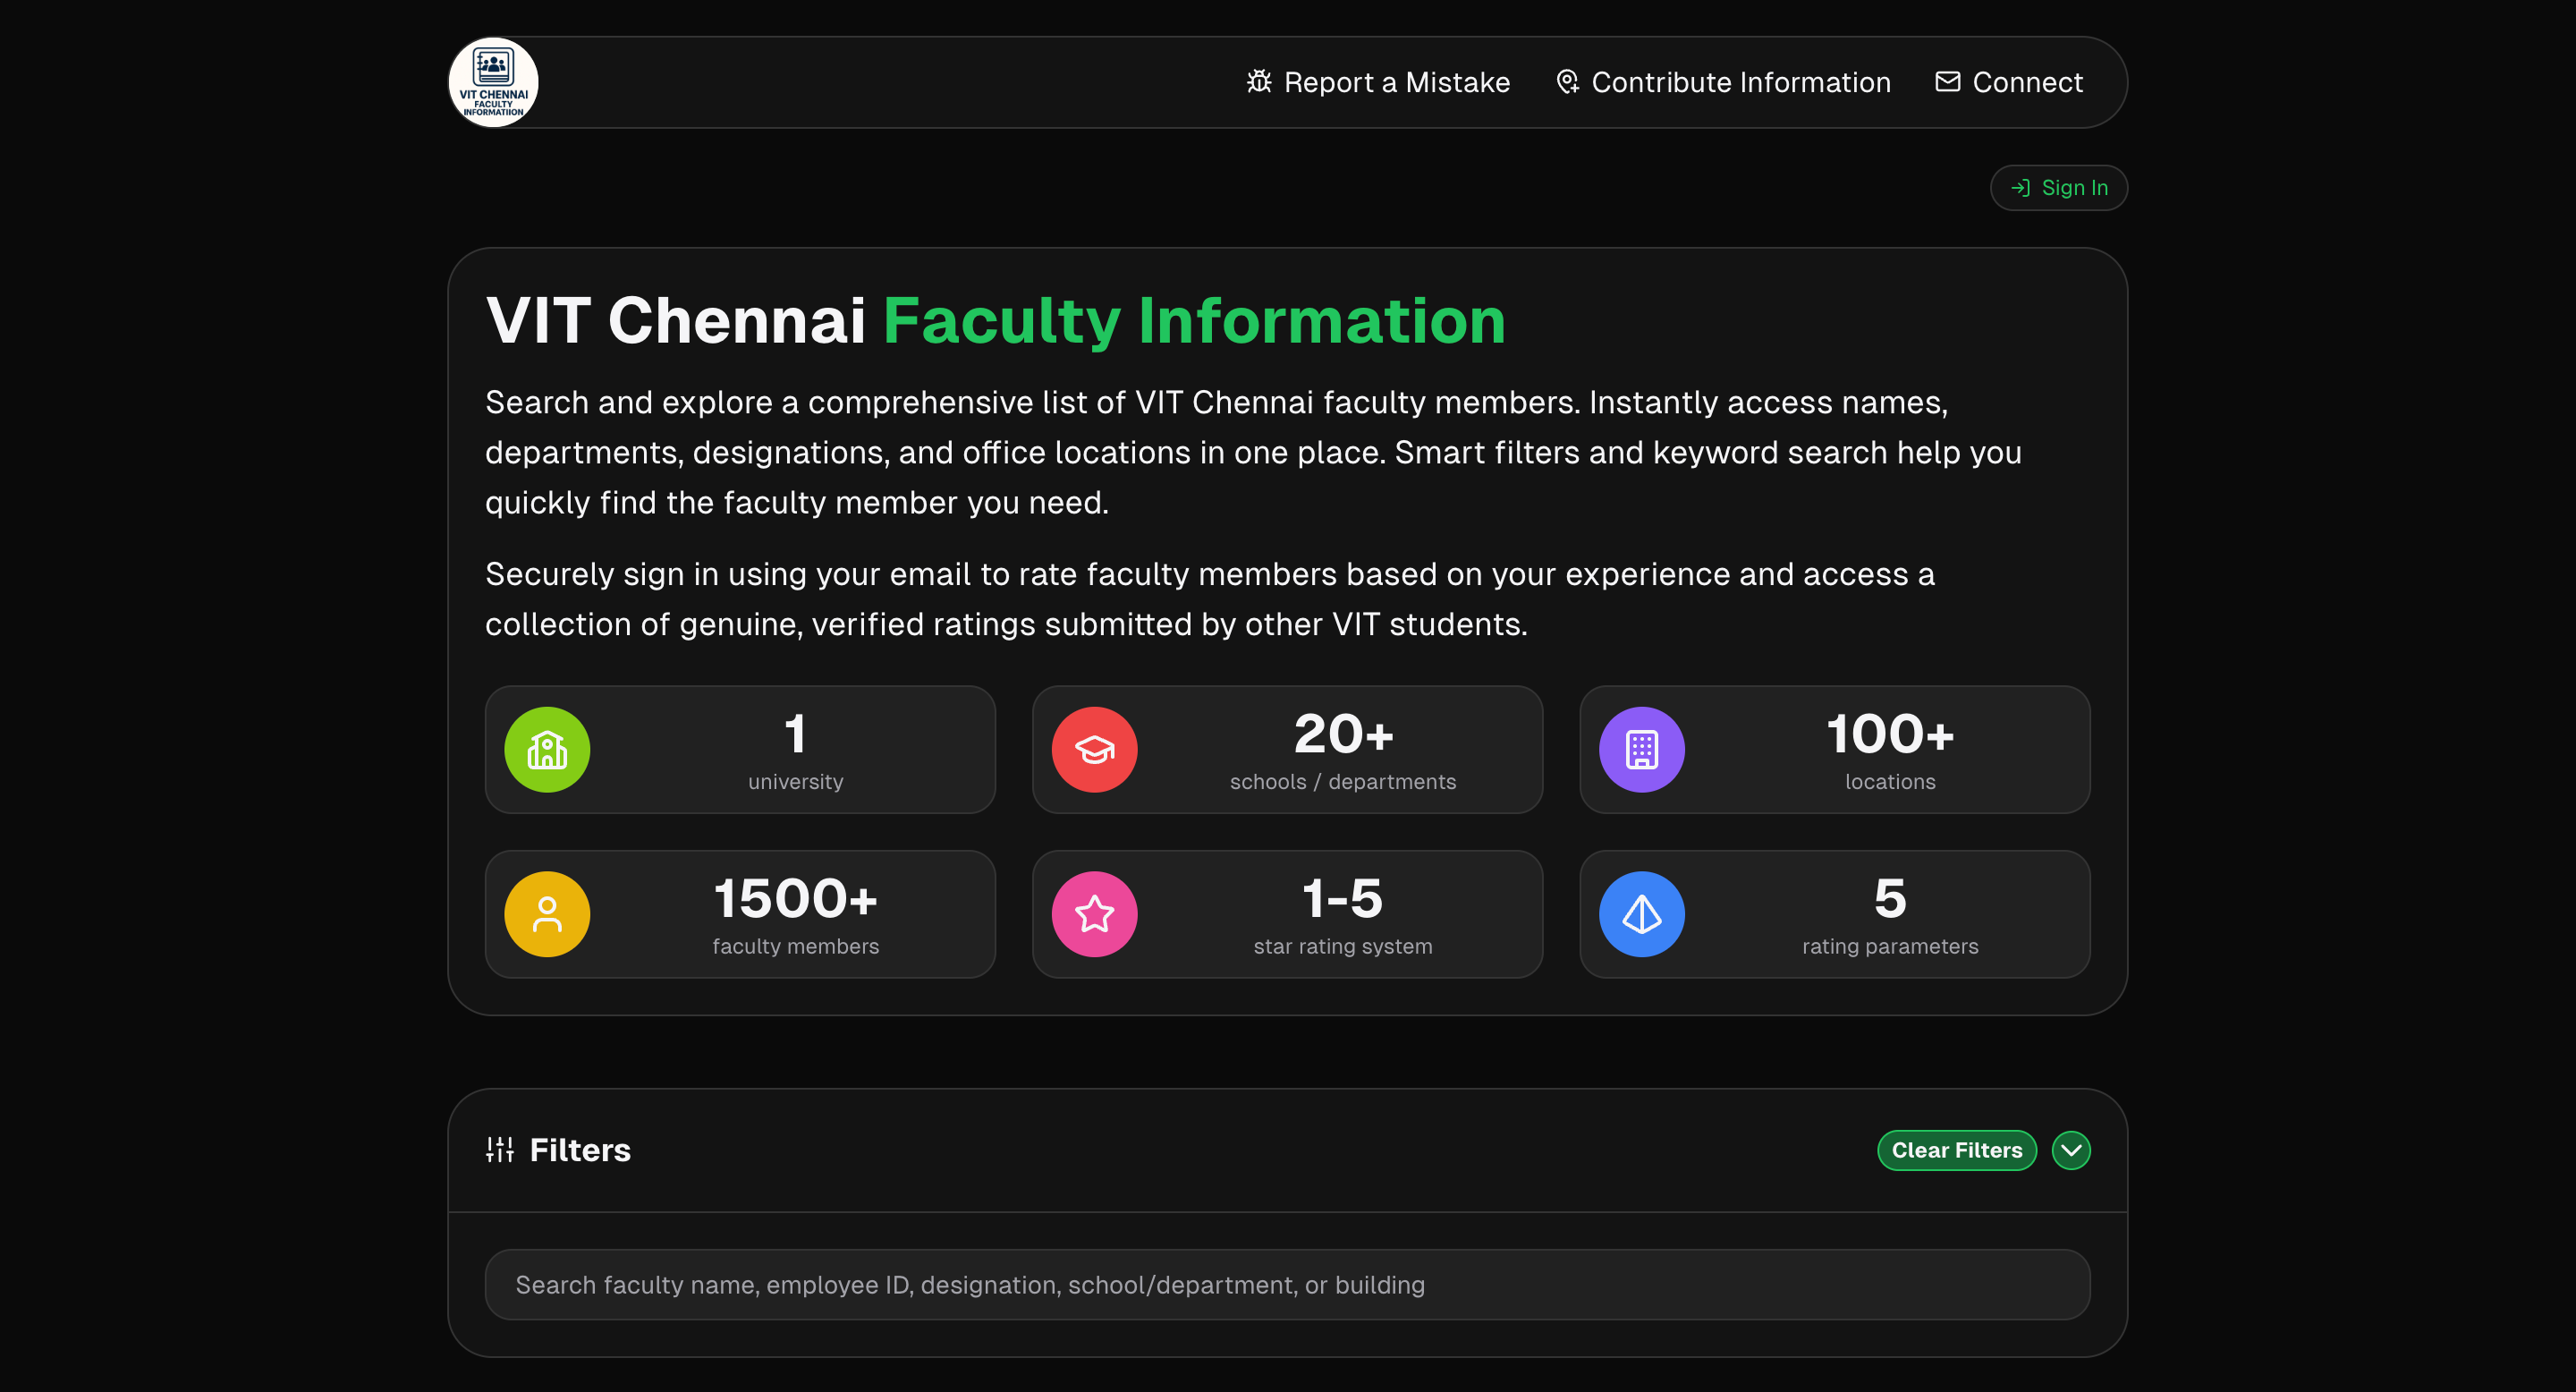This screenshot has height=1392, width=2576.
Task: Click the blue rating parameters icon
Action: tap(1641, 913)
